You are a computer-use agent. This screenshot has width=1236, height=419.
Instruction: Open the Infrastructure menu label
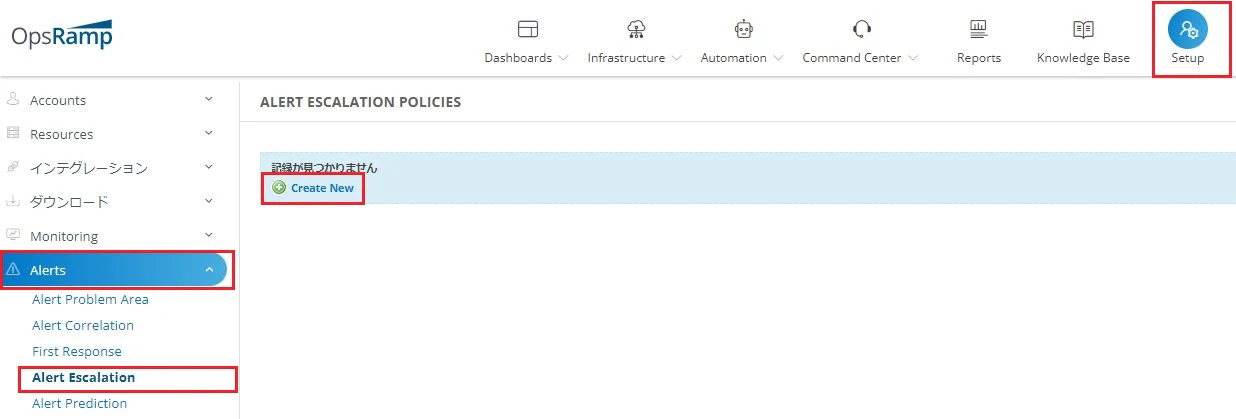tap(626, 58)
